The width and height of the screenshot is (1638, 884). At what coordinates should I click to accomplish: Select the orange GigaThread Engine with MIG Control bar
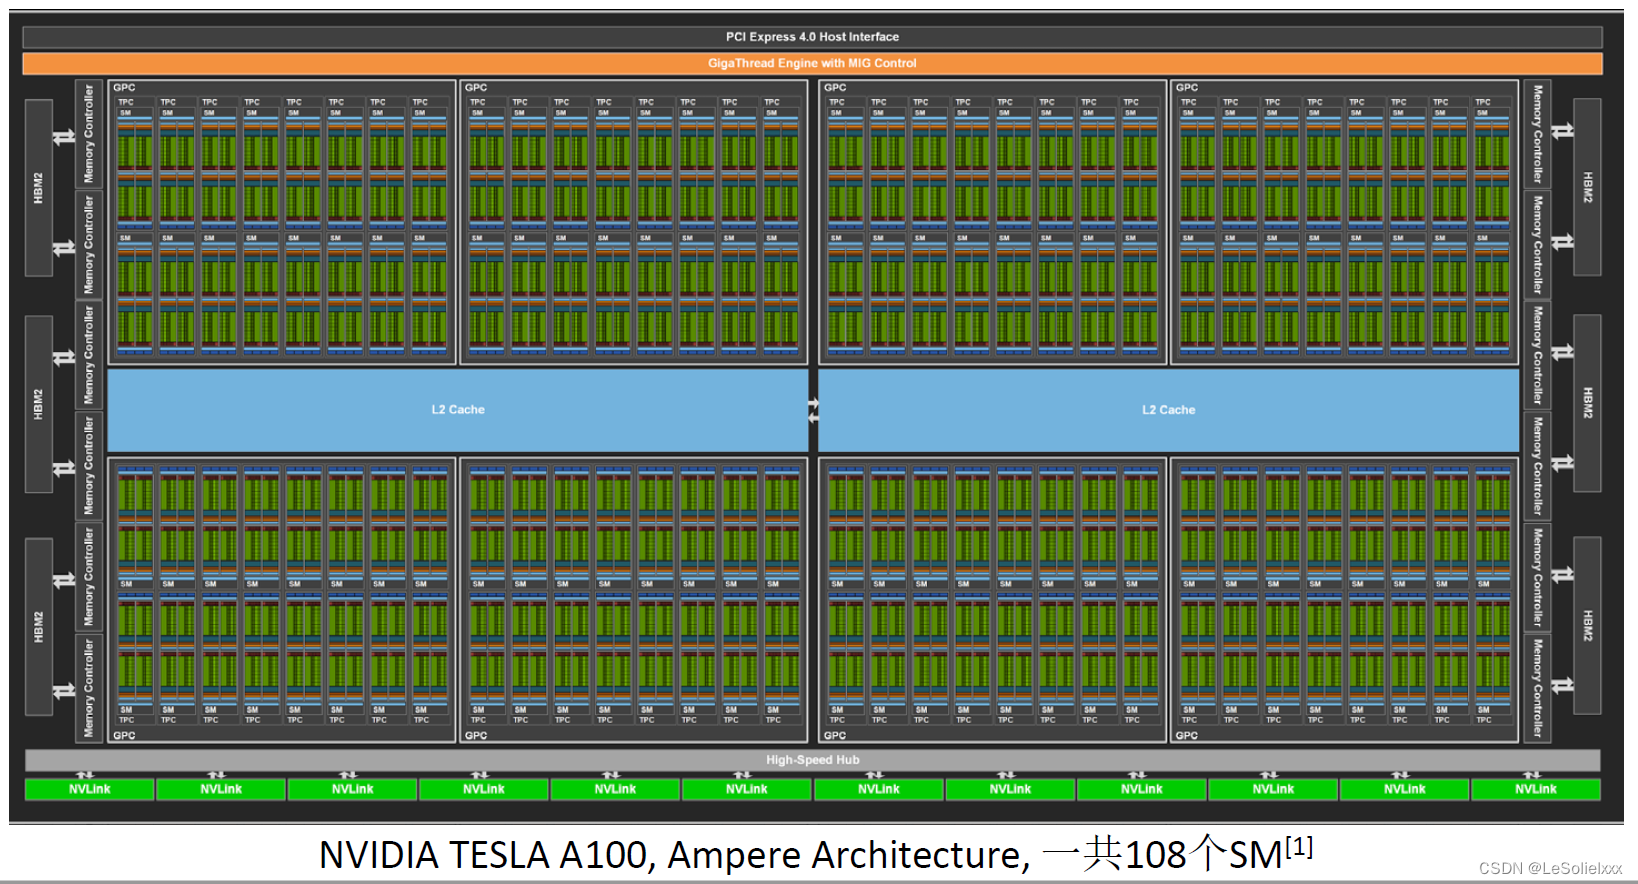point(812,63)
